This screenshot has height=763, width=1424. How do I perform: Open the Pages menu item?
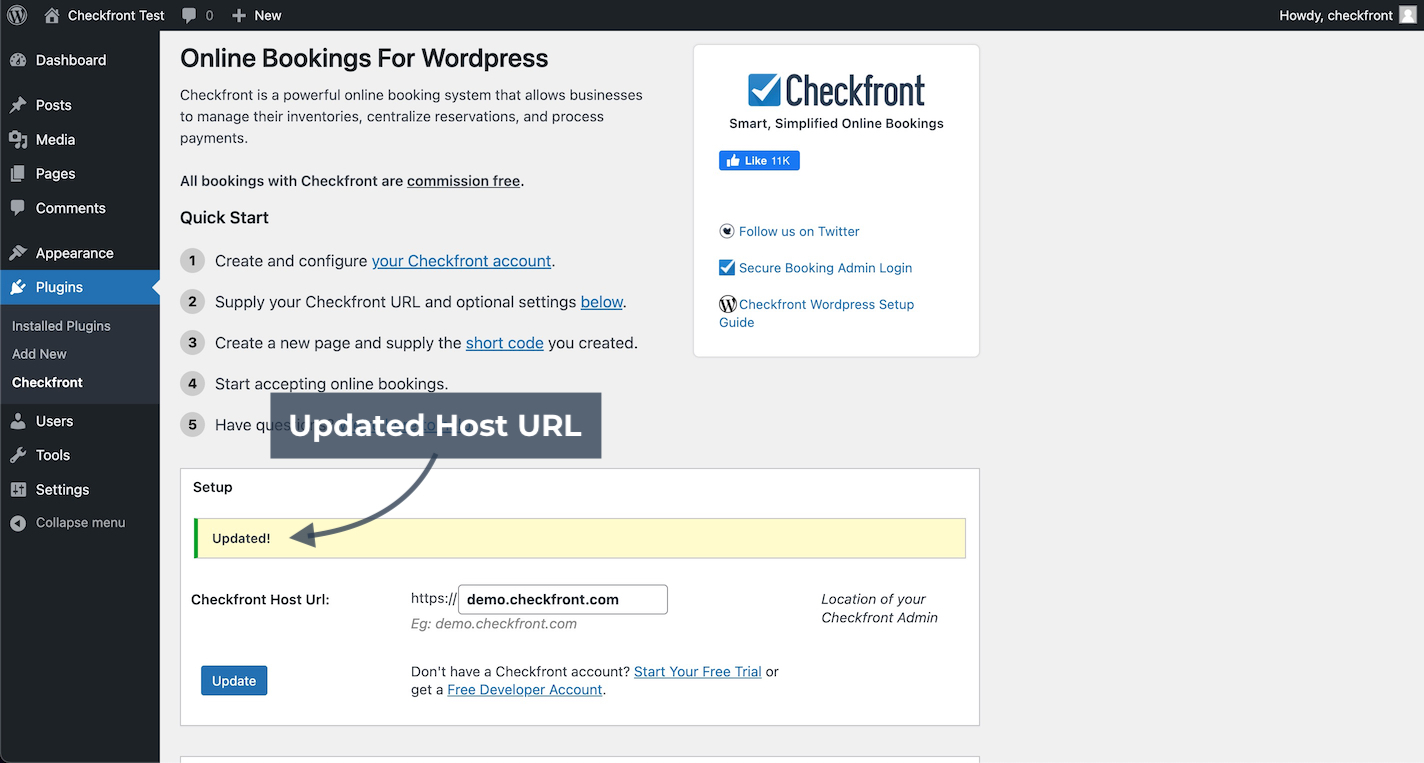tap(56, 174)
